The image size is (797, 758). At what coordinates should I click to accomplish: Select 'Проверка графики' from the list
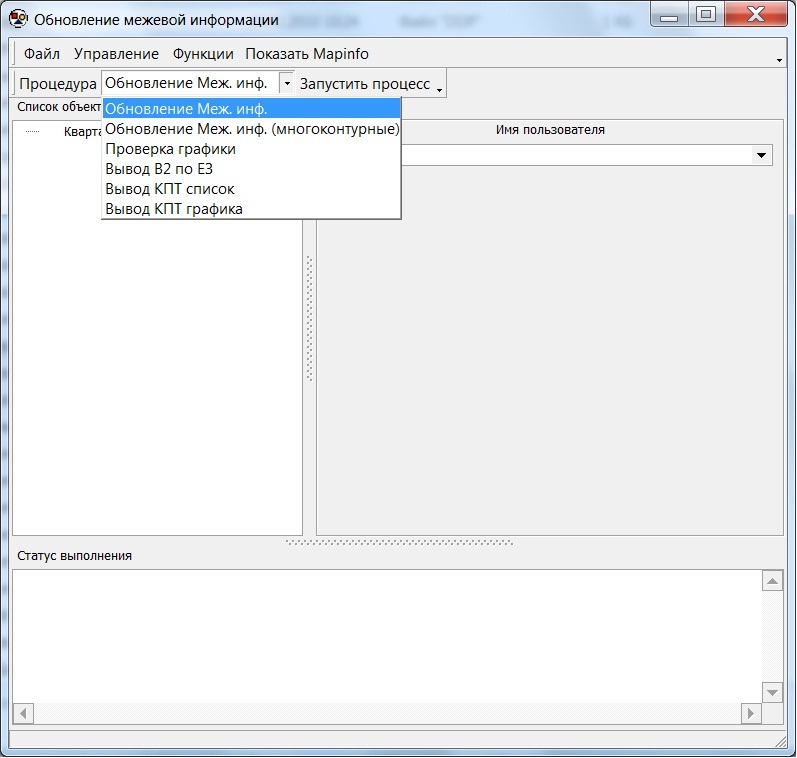[x=171, y=149]
